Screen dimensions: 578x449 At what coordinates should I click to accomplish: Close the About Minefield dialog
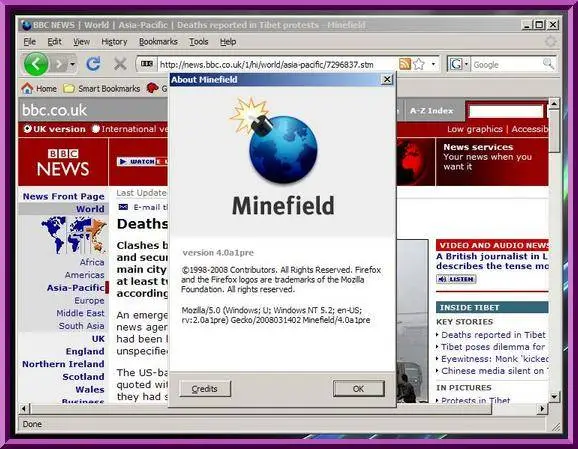click(387, 79)
